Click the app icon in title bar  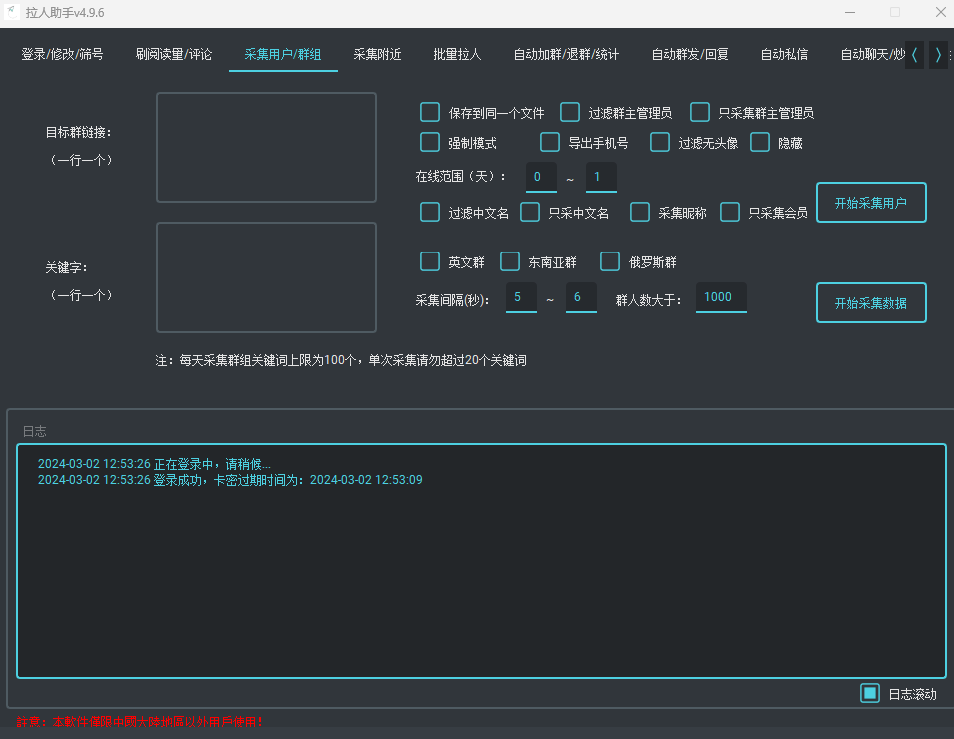tap(12, 12)
